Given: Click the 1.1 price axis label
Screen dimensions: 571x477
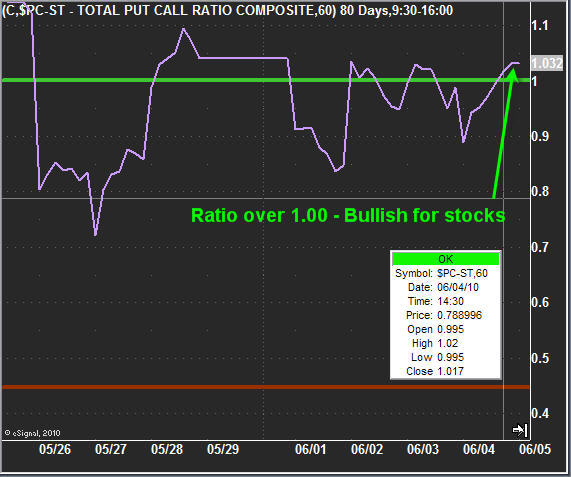Looking at the screenshot, I should pos(540,26).
